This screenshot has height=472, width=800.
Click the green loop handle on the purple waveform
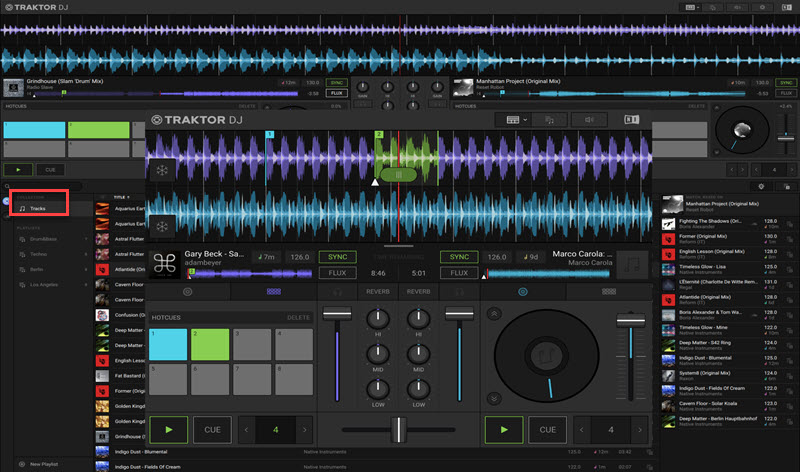coord(398,175)
